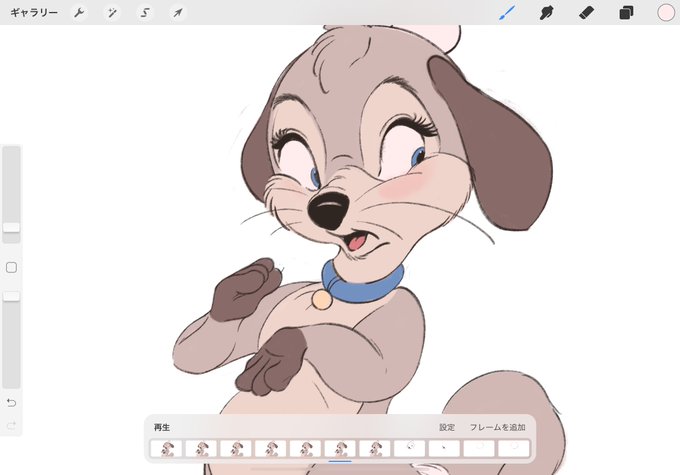Screen dimensions: 680x475
Task: Redo with the sidebar redo arrow
Action: (x=11, y=426)
